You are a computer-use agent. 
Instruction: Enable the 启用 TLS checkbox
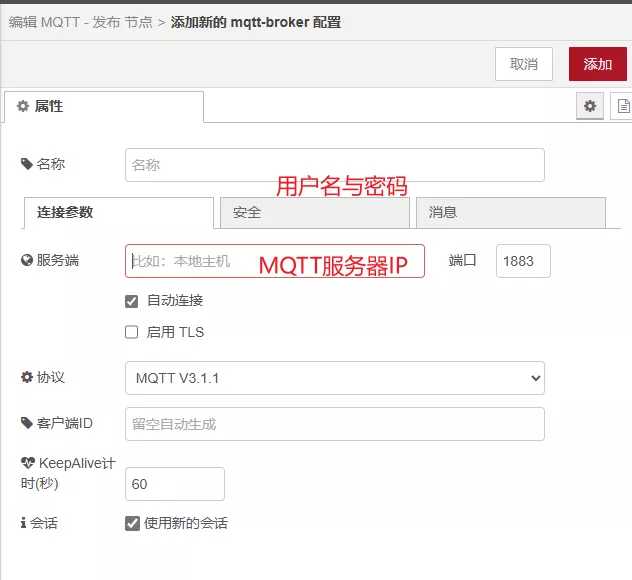point(131,332)
